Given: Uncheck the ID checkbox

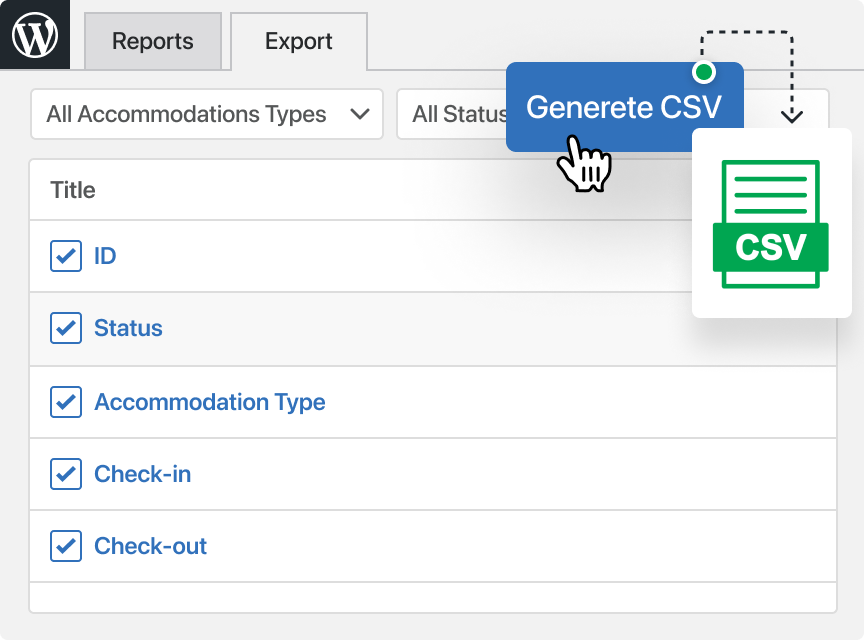Looking at the screenshot, I should 66,256.
